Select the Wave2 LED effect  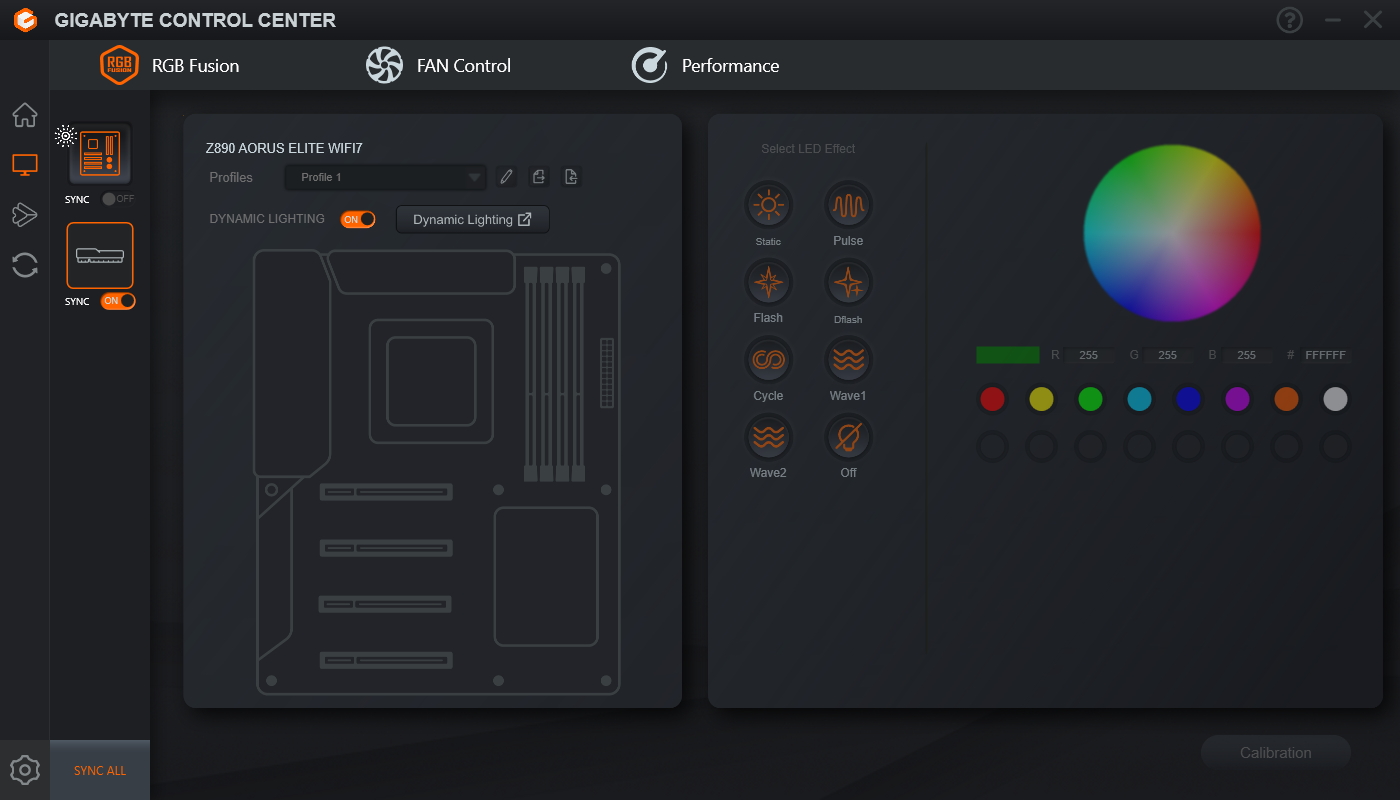(768, 437)
